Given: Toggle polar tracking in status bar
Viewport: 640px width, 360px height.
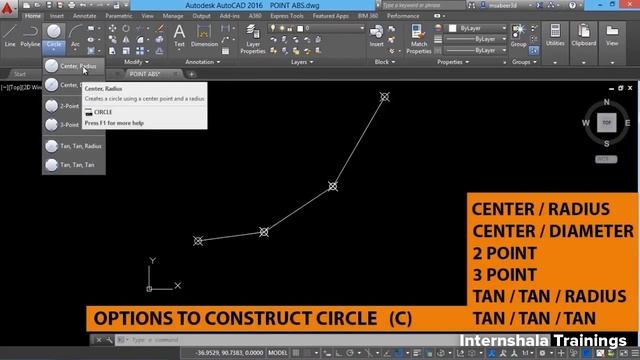Looking at the screenshot, I should coord(350,353).
